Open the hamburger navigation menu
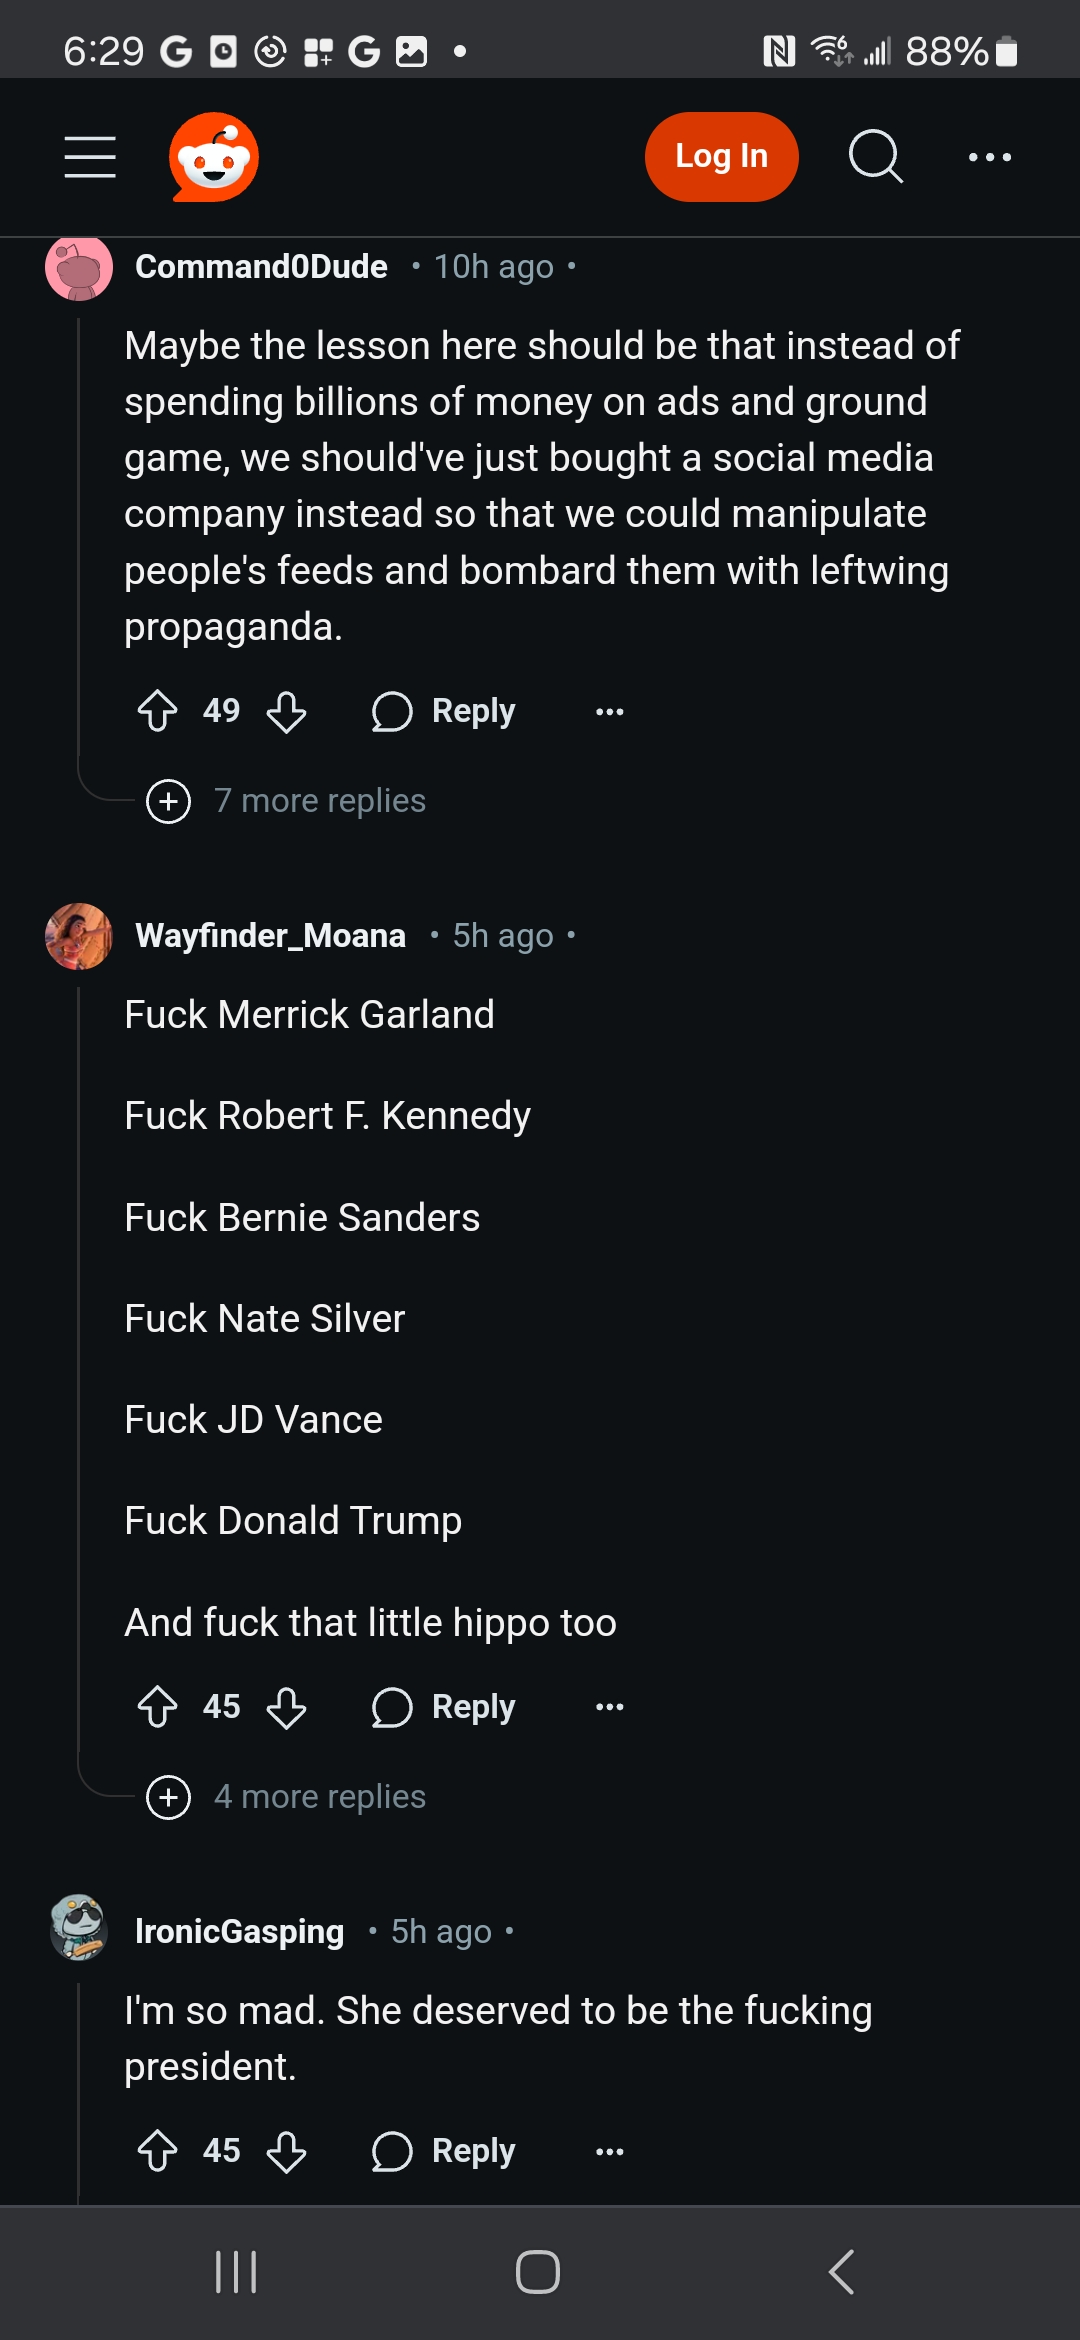Screen dimensions: 1080x2340 pos(90,157)
